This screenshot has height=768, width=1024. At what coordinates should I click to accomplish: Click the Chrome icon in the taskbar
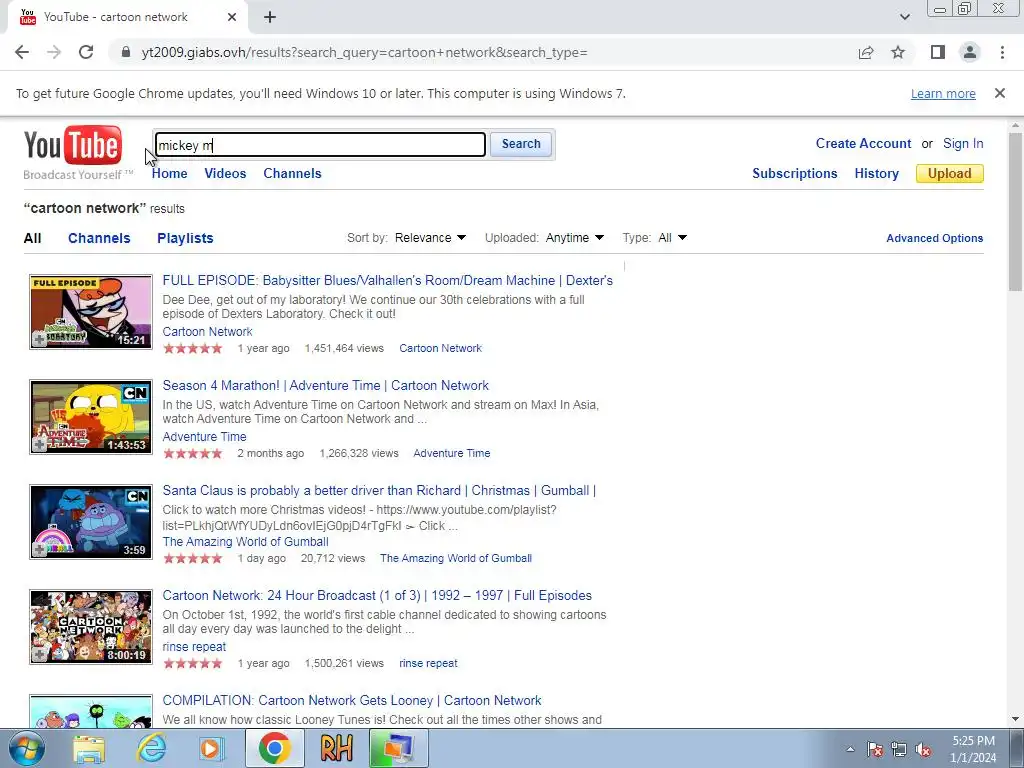[x=274, y=748]
